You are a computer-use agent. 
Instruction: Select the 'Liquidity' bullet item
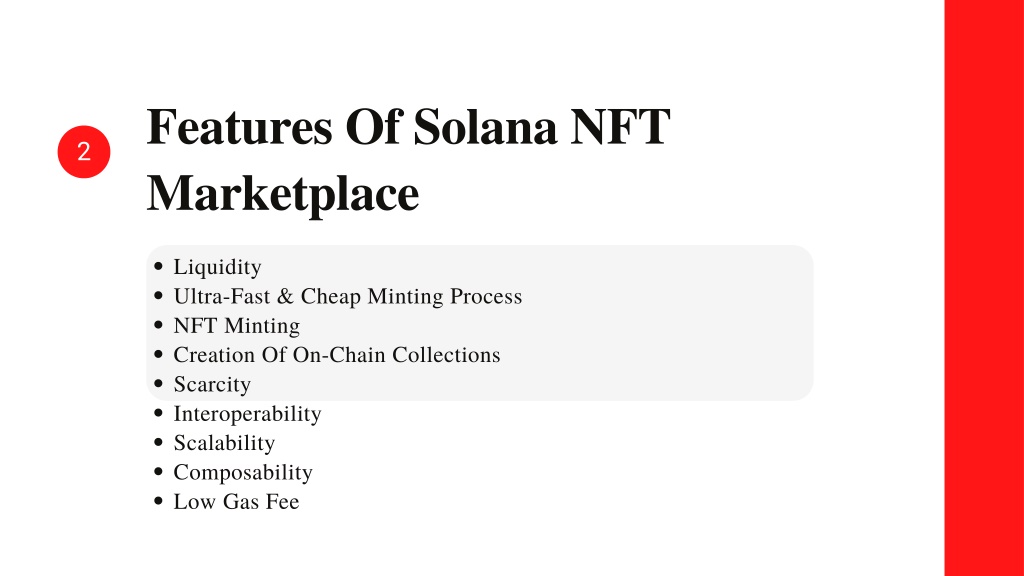coord(217,267)
